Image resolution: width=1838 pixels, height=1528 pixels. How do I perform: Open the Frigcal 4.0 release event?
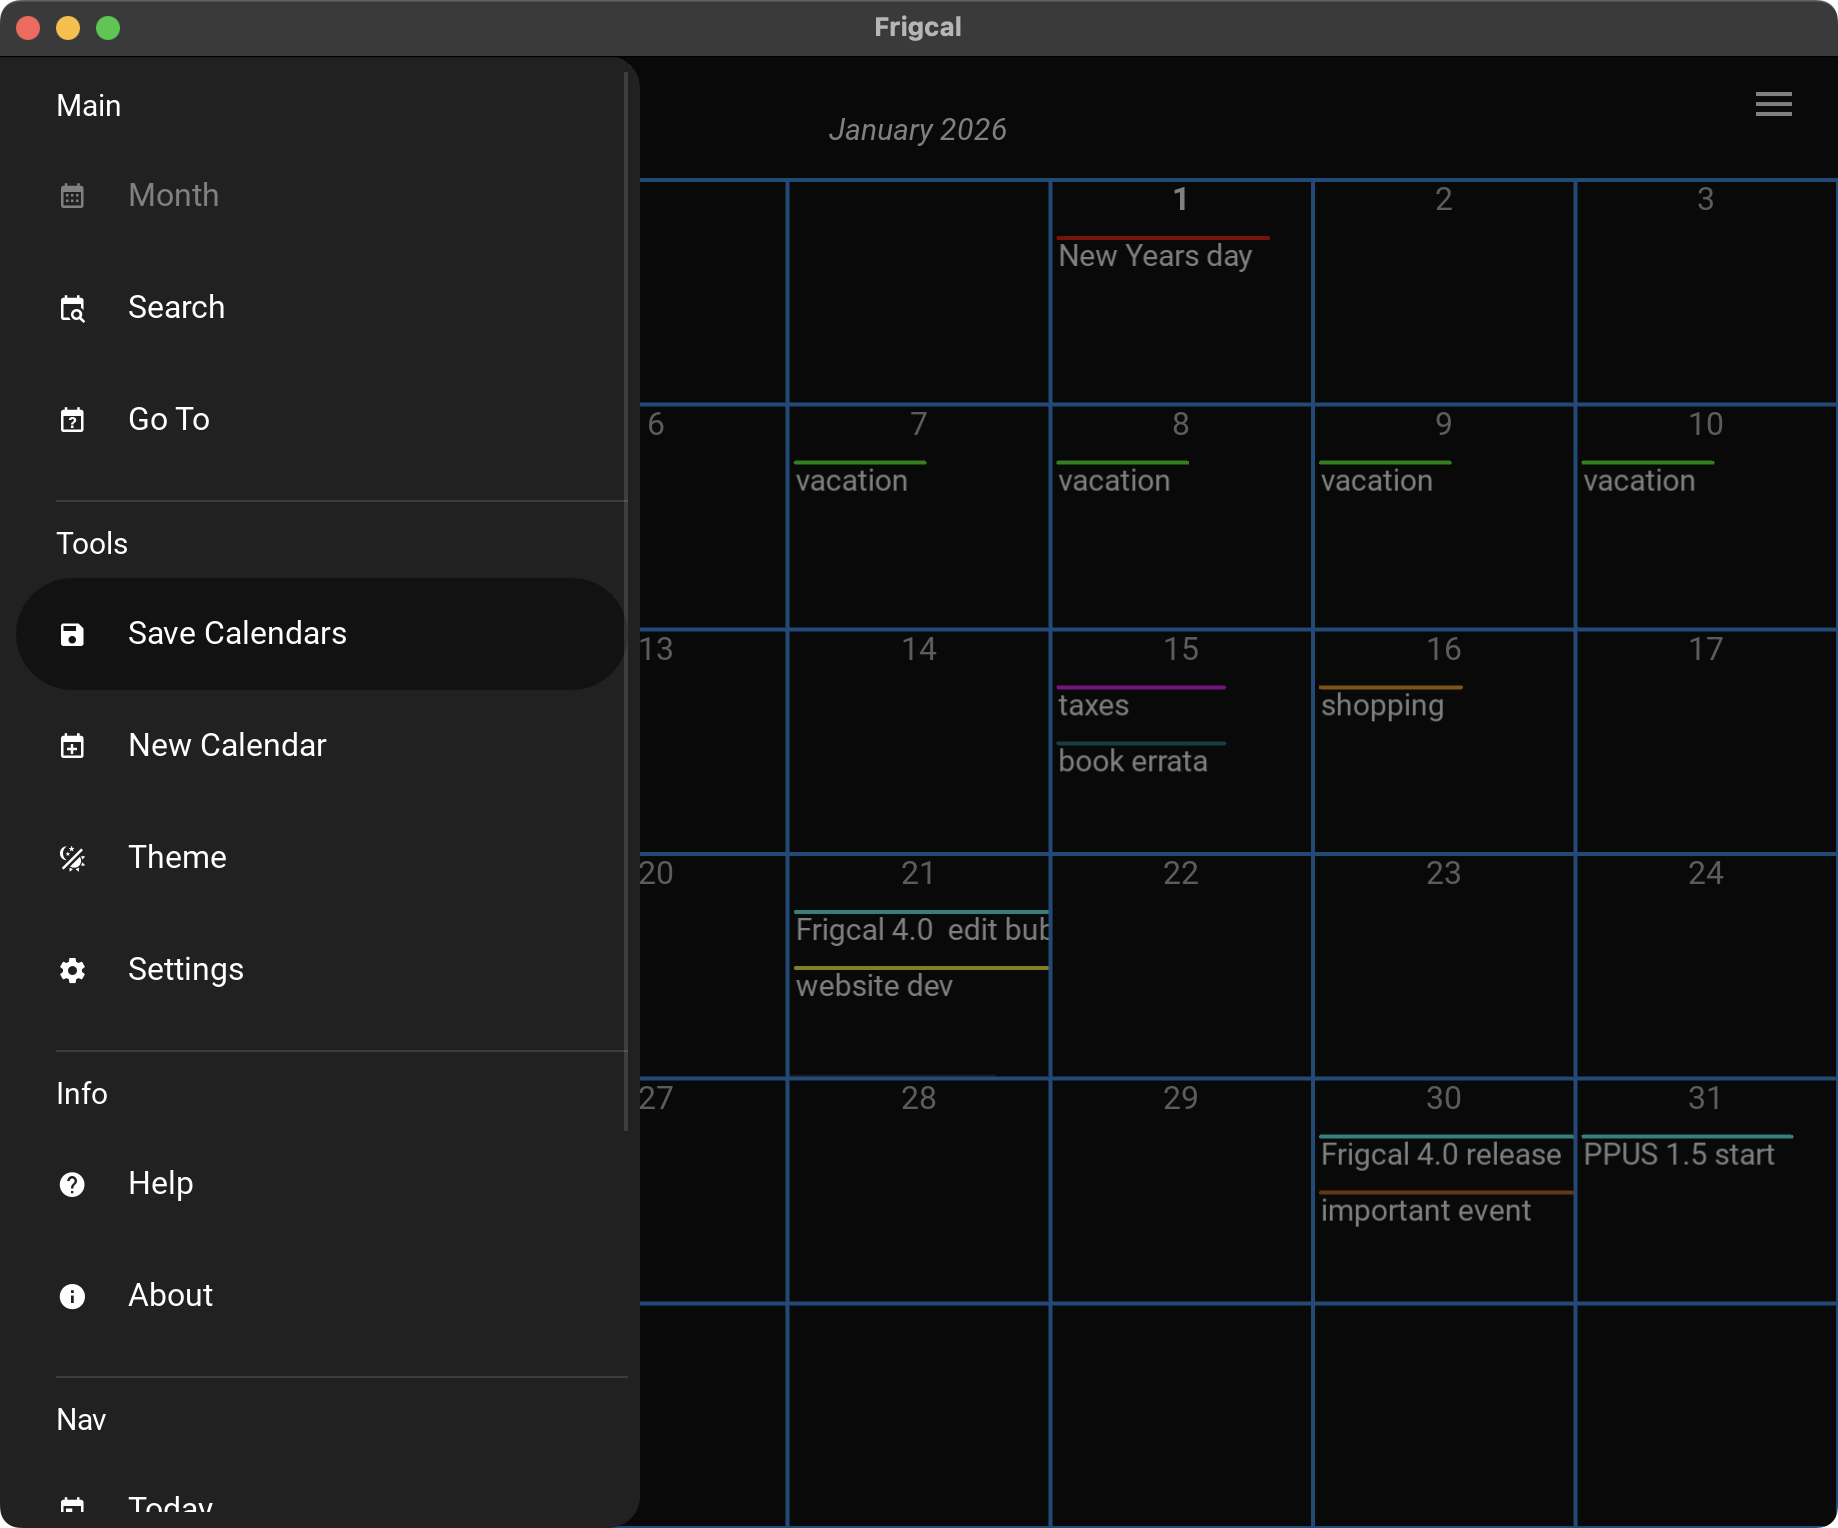coord(1440,1154)
